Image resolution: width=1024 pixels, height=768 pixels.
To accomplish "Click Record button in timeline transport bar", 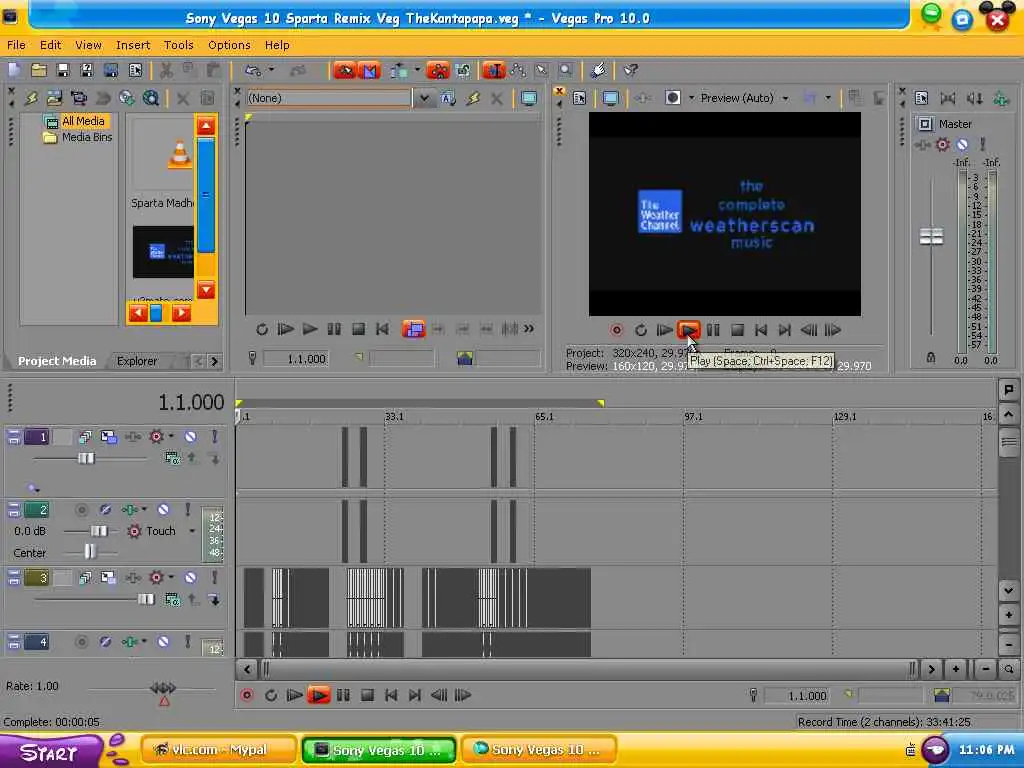I will pos(247,695).
